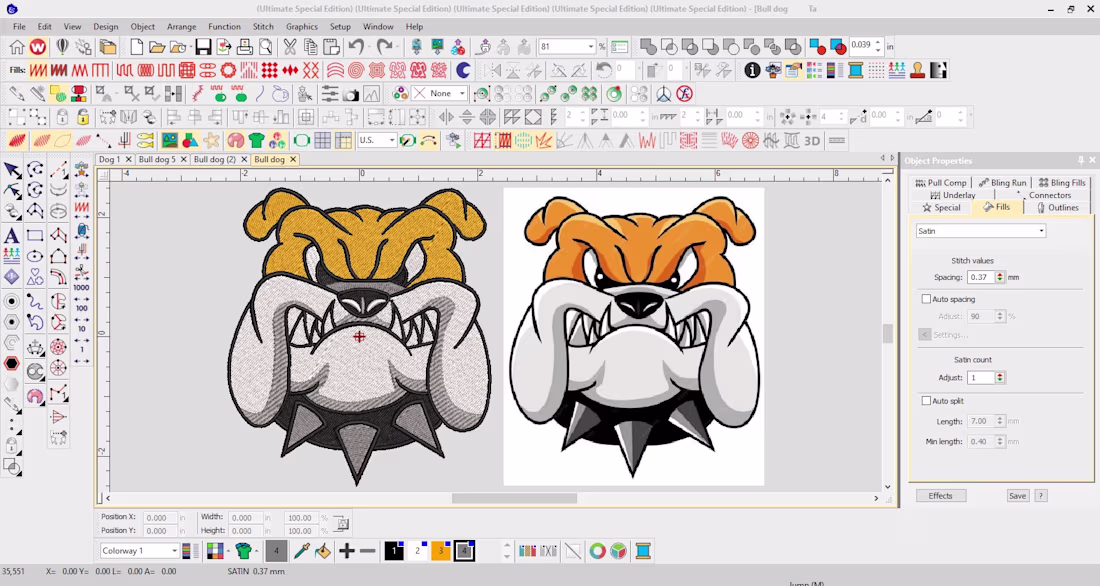
Task: Enable the Auto split checkbox
Action: coord(926,401)
